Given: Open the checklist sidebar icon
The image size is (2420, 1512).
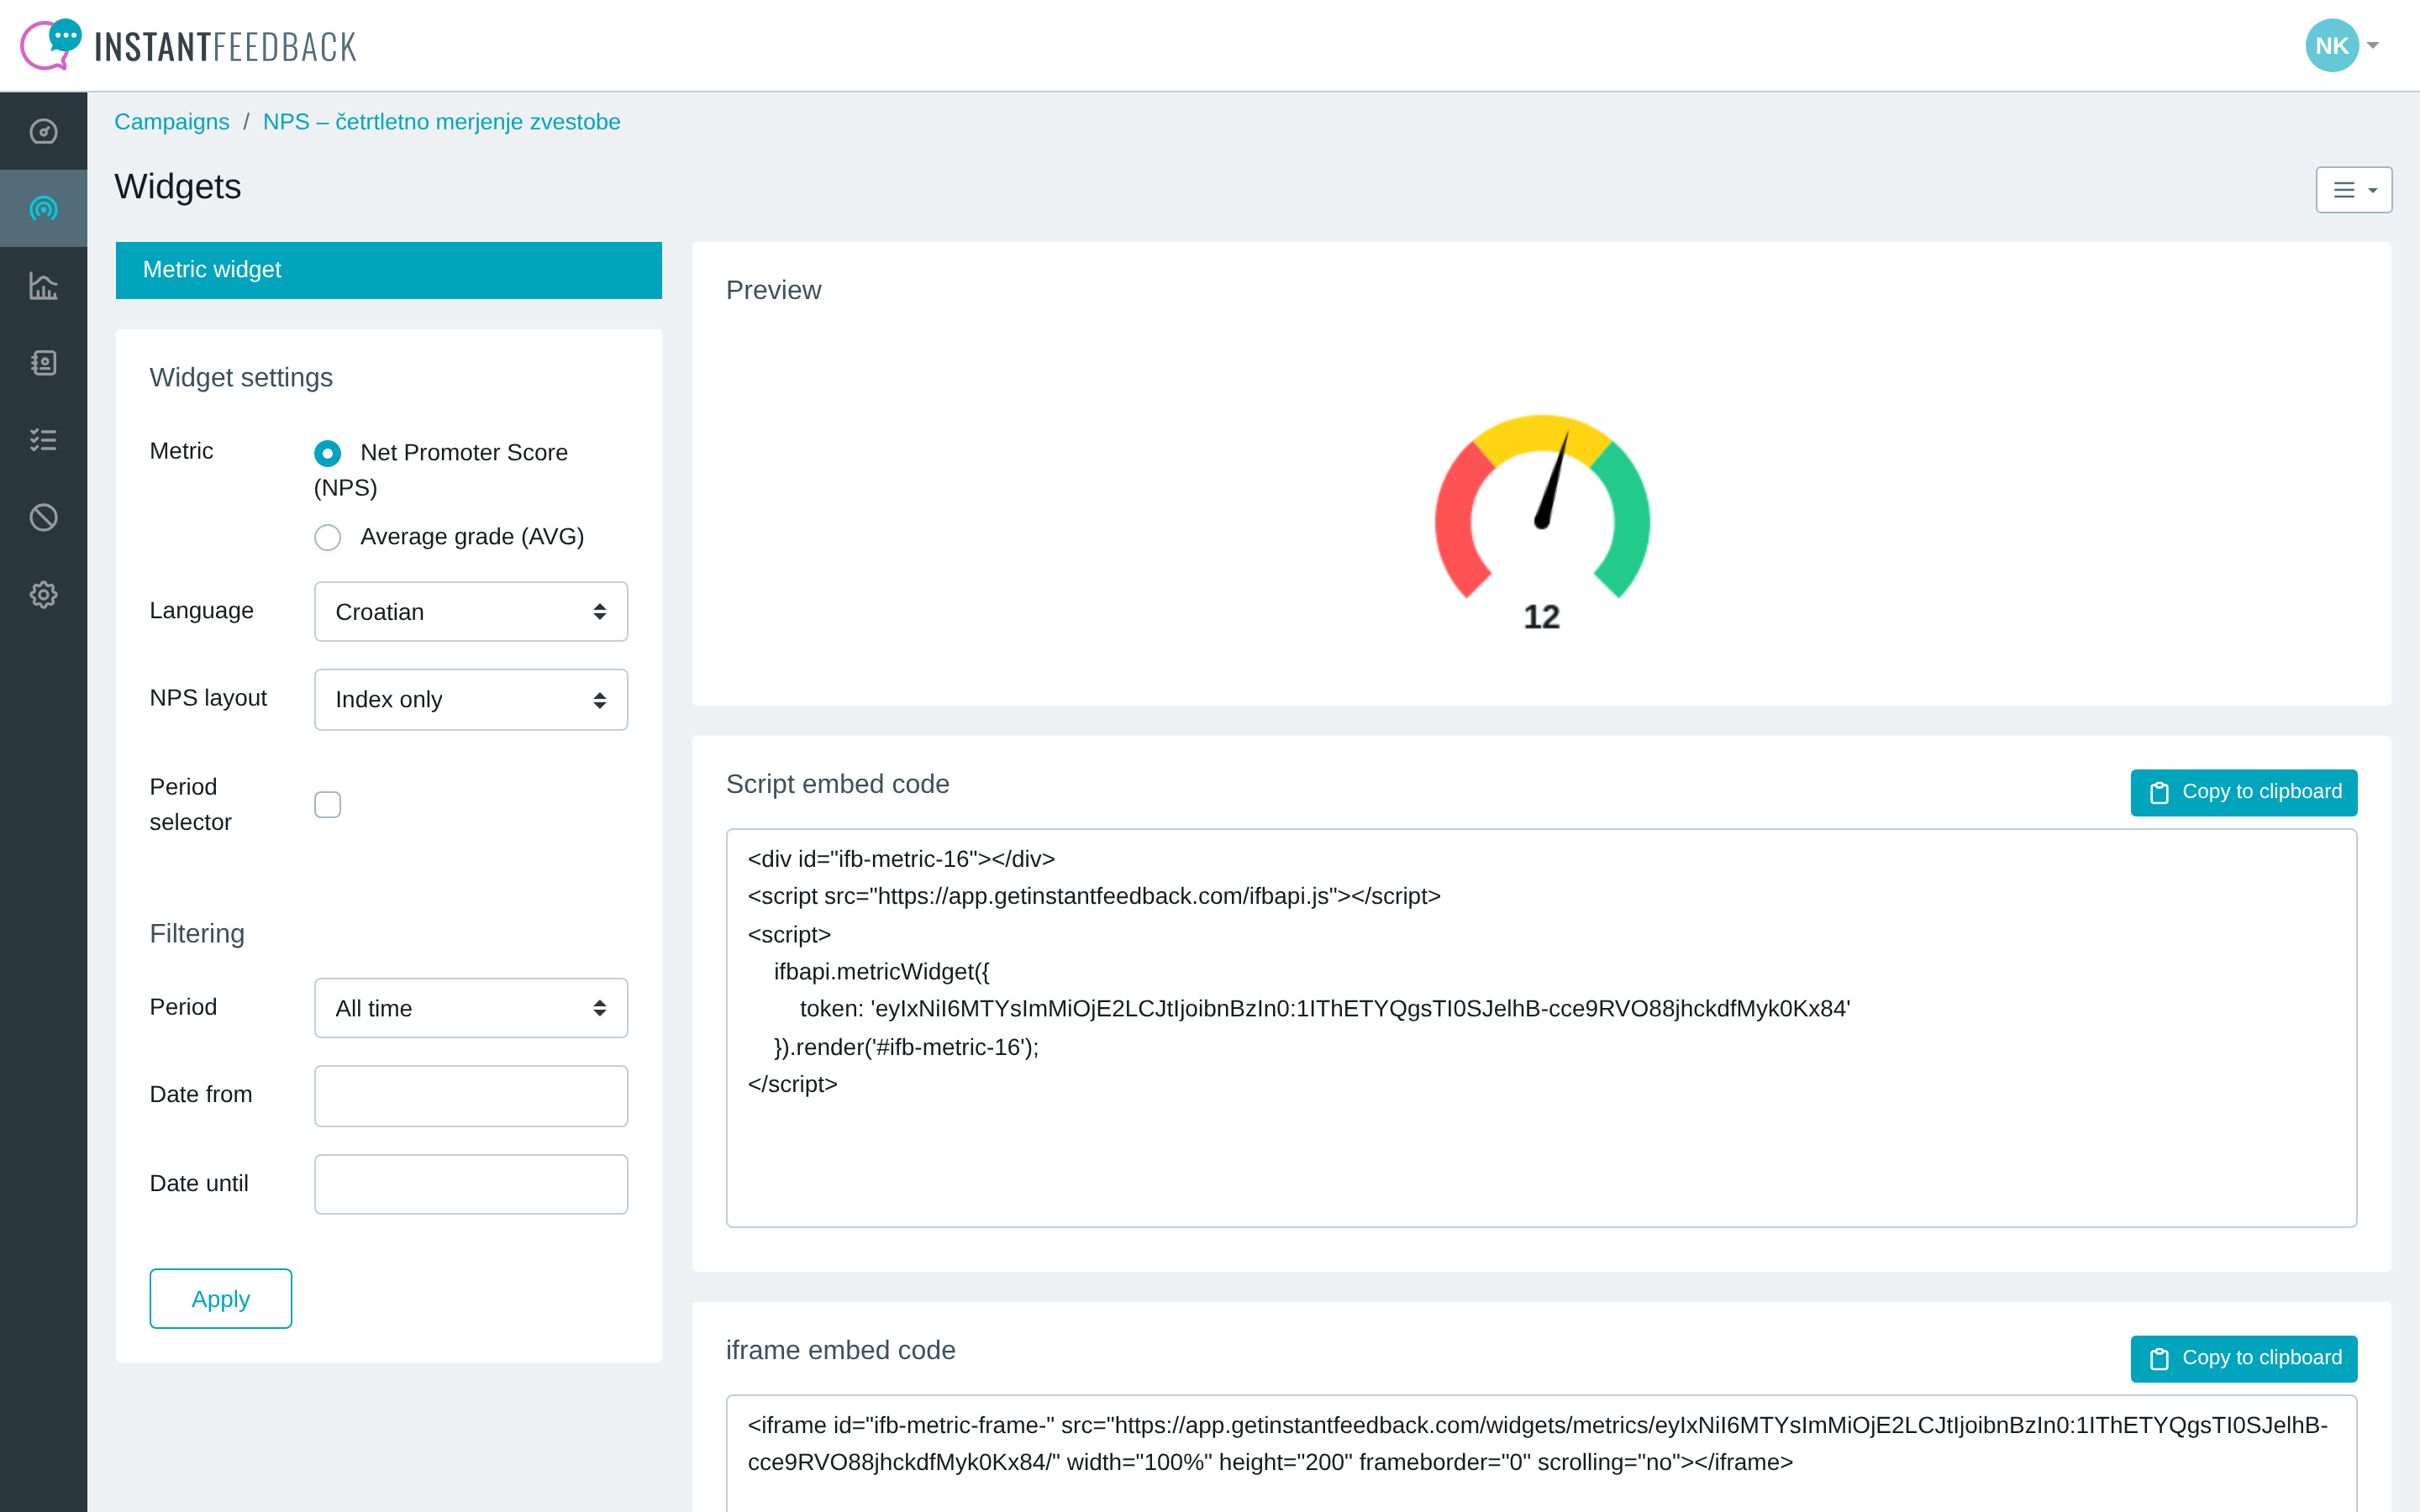Looking at the screenshot, I should pos(43,440).
